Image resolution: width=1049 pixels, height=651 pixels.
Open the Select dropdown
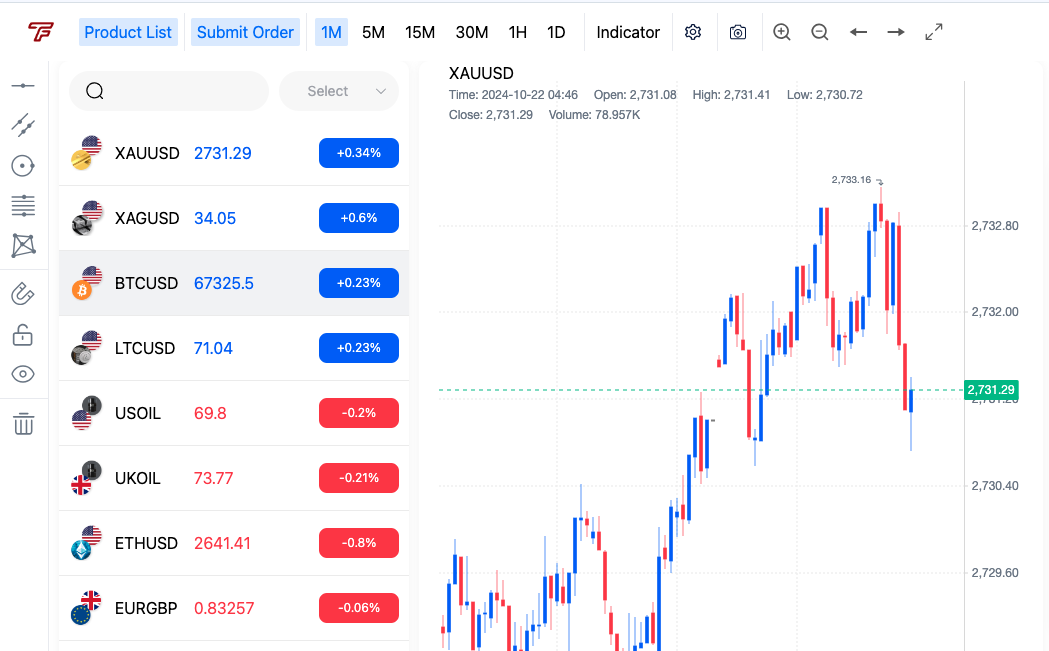339,91
